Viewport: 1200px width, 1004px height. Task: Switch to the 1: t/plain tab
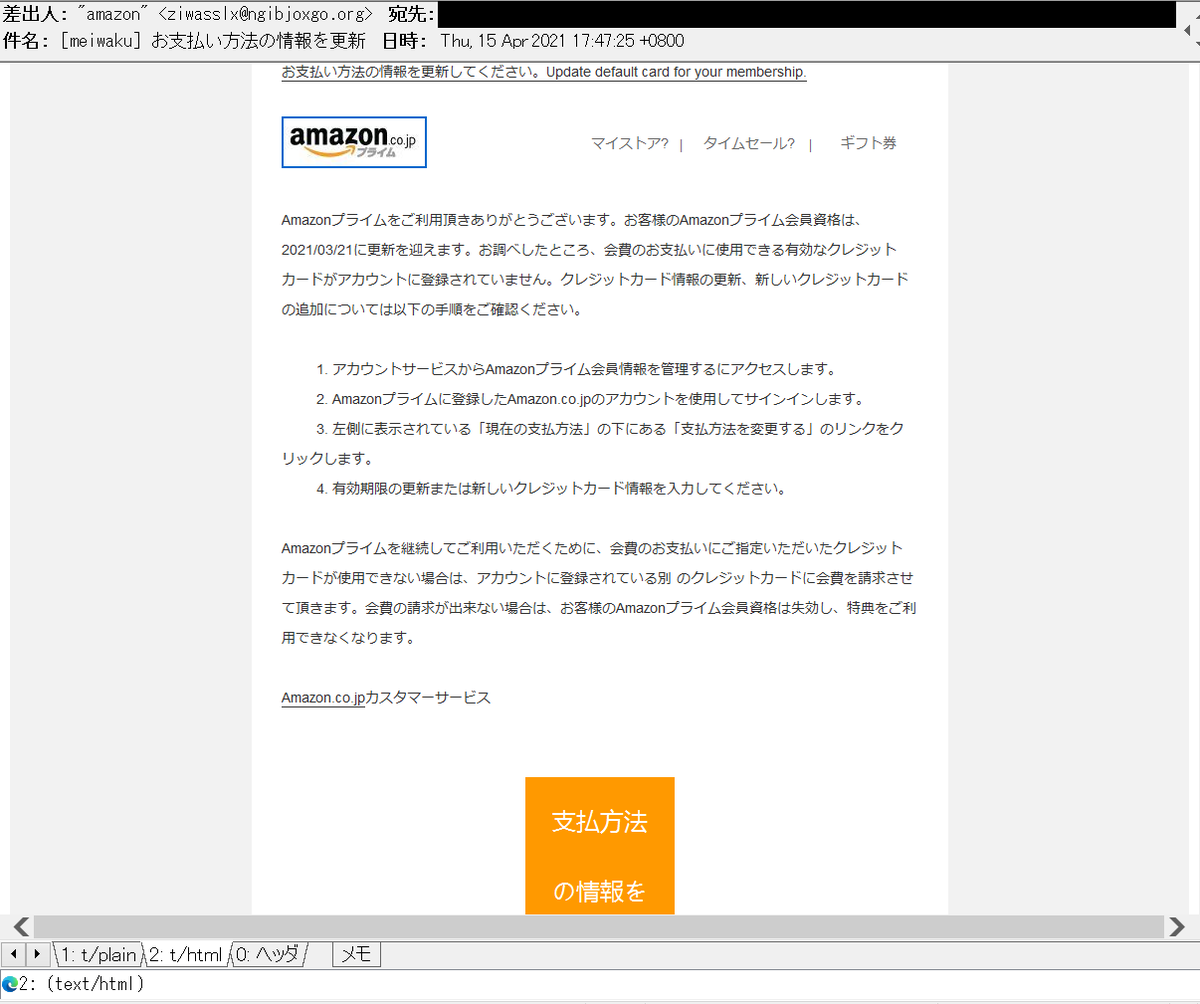pyautogui.click(x=96, y=955)
